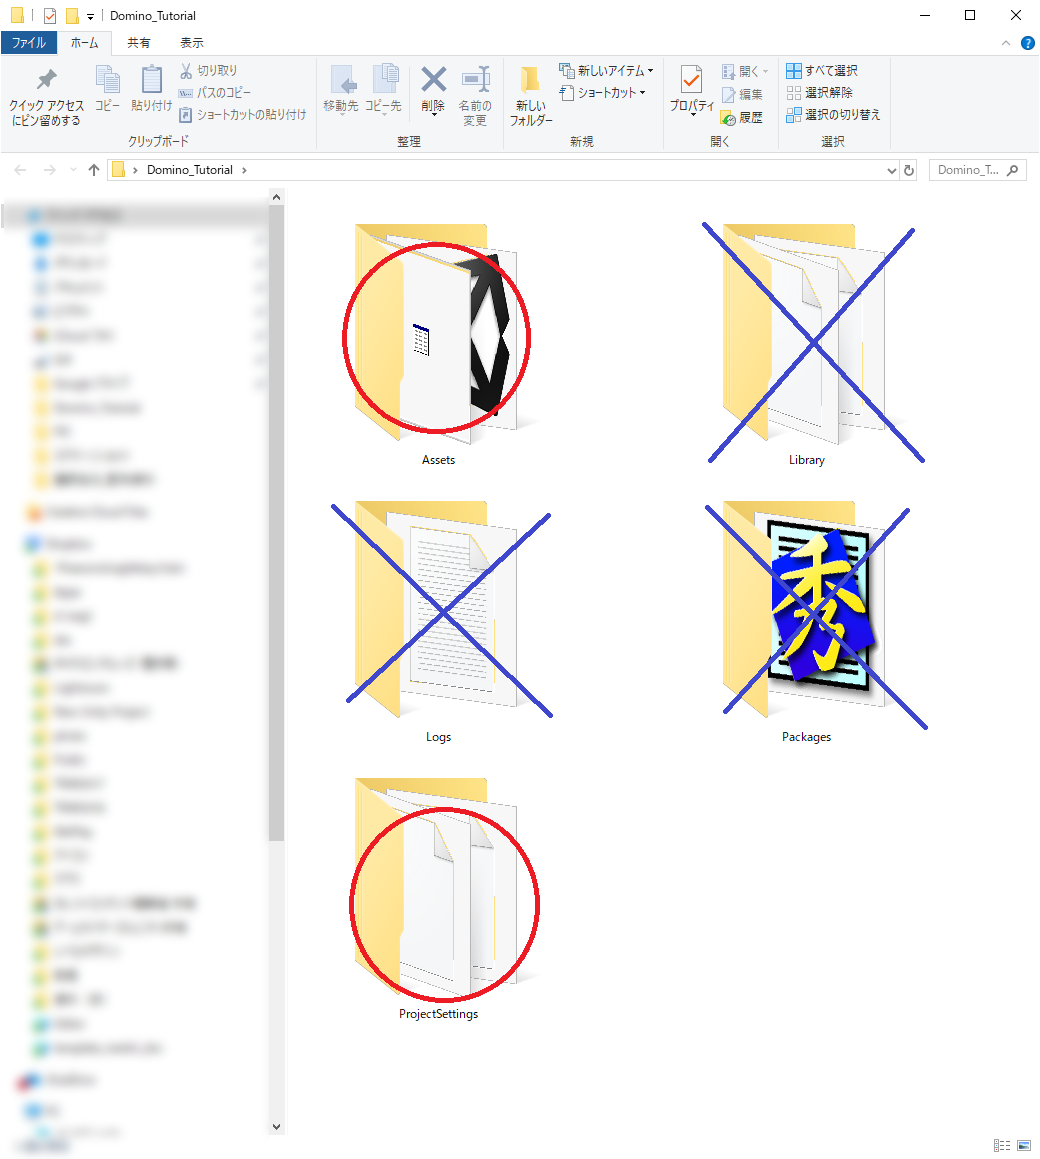Open the 開く (Open) dropdown
Viewport: 1040px width, 1159px height.
[x=746, y=71]
